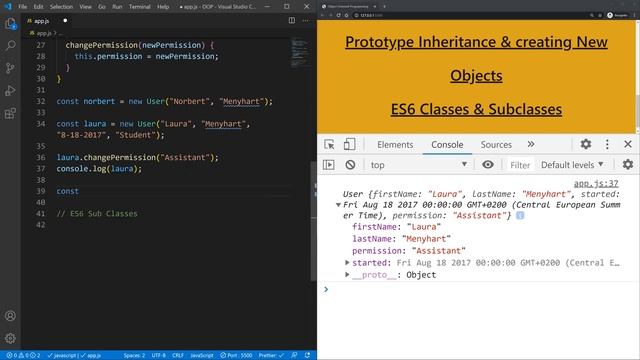Select the DevTools inspect element tool
This screenshot has width=640, height=360.
[x=329, y=144]
